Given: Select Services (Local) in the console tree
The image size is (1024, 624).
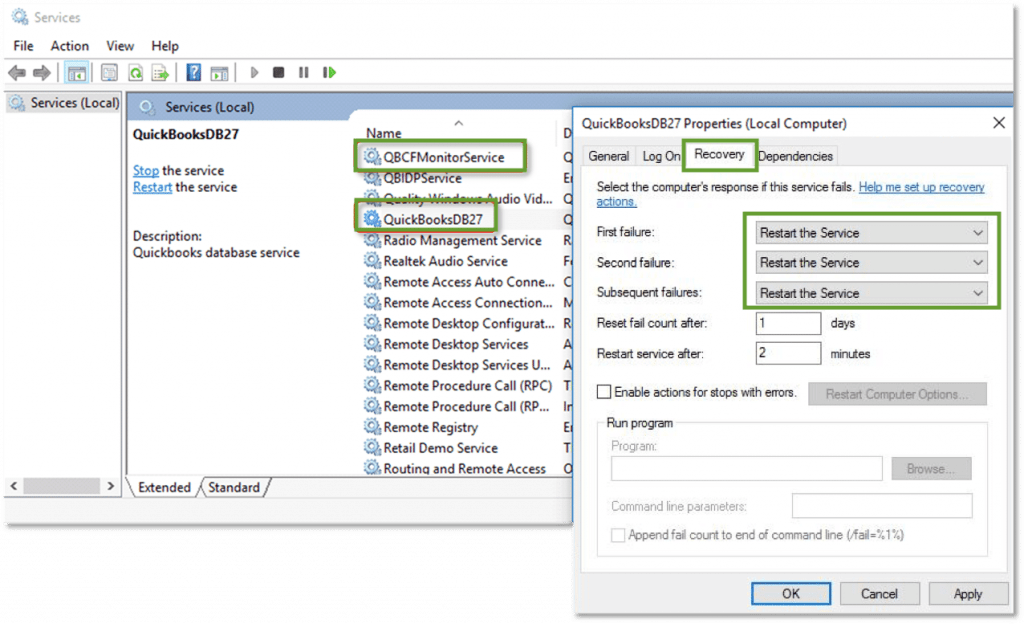Looking at the screenshot, I should click(x=64, y=102).
